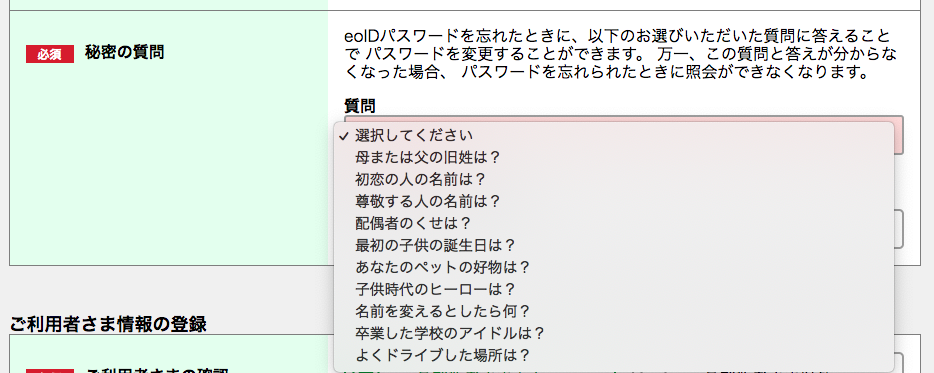
Task: Click the 秘密の質問 row label
Action: (124, 52)
